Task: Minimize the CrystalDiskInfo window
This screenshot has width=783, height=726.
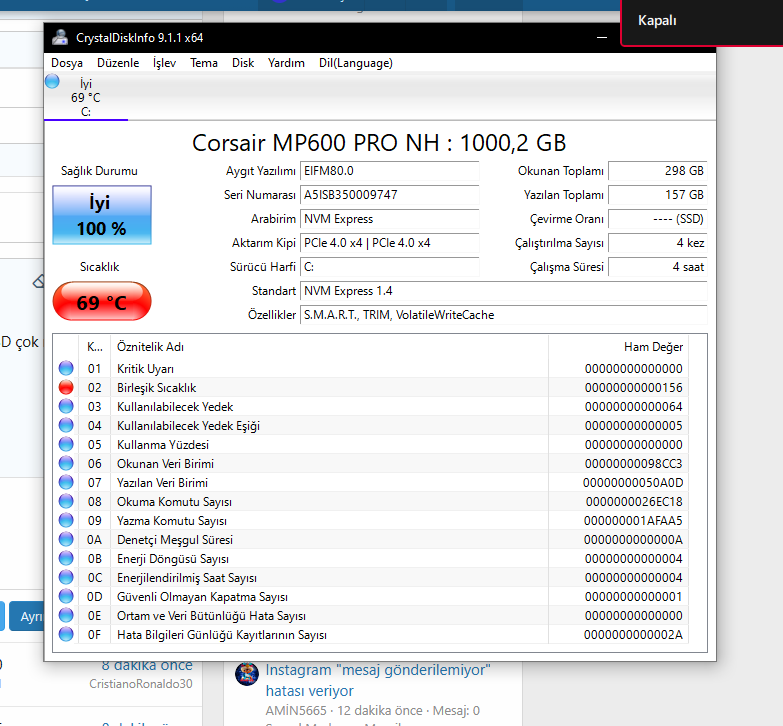Action: (602, 37)
